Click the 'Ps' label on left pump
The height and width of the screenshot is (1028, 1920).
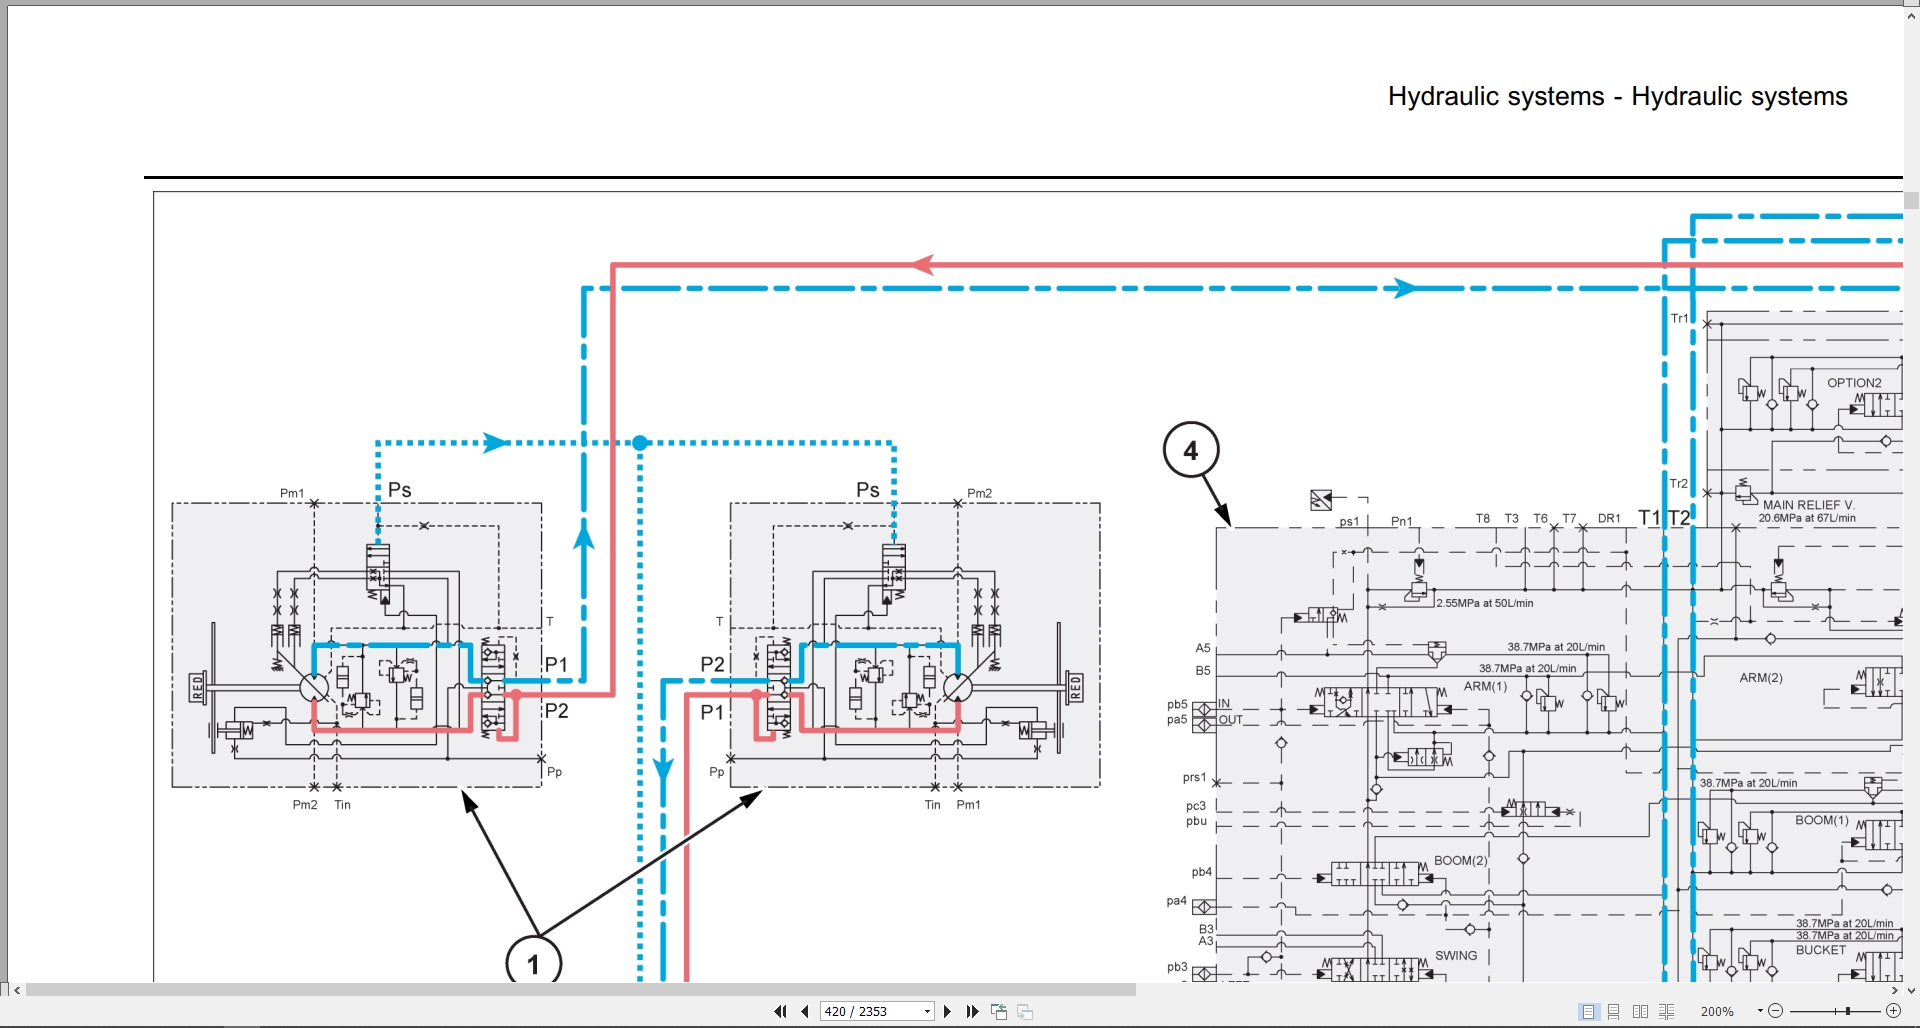pos(400,490)
